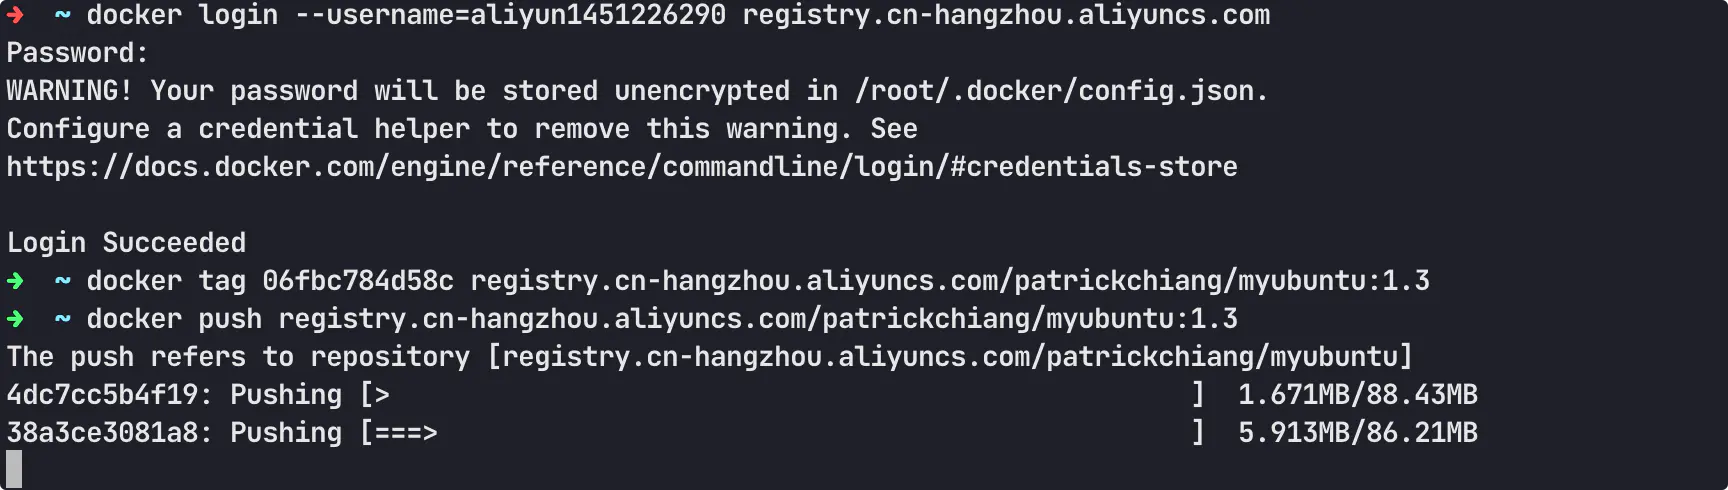Click the Password: prompt text
Viewport: 1728px width, 490px height.
[78, 53]
